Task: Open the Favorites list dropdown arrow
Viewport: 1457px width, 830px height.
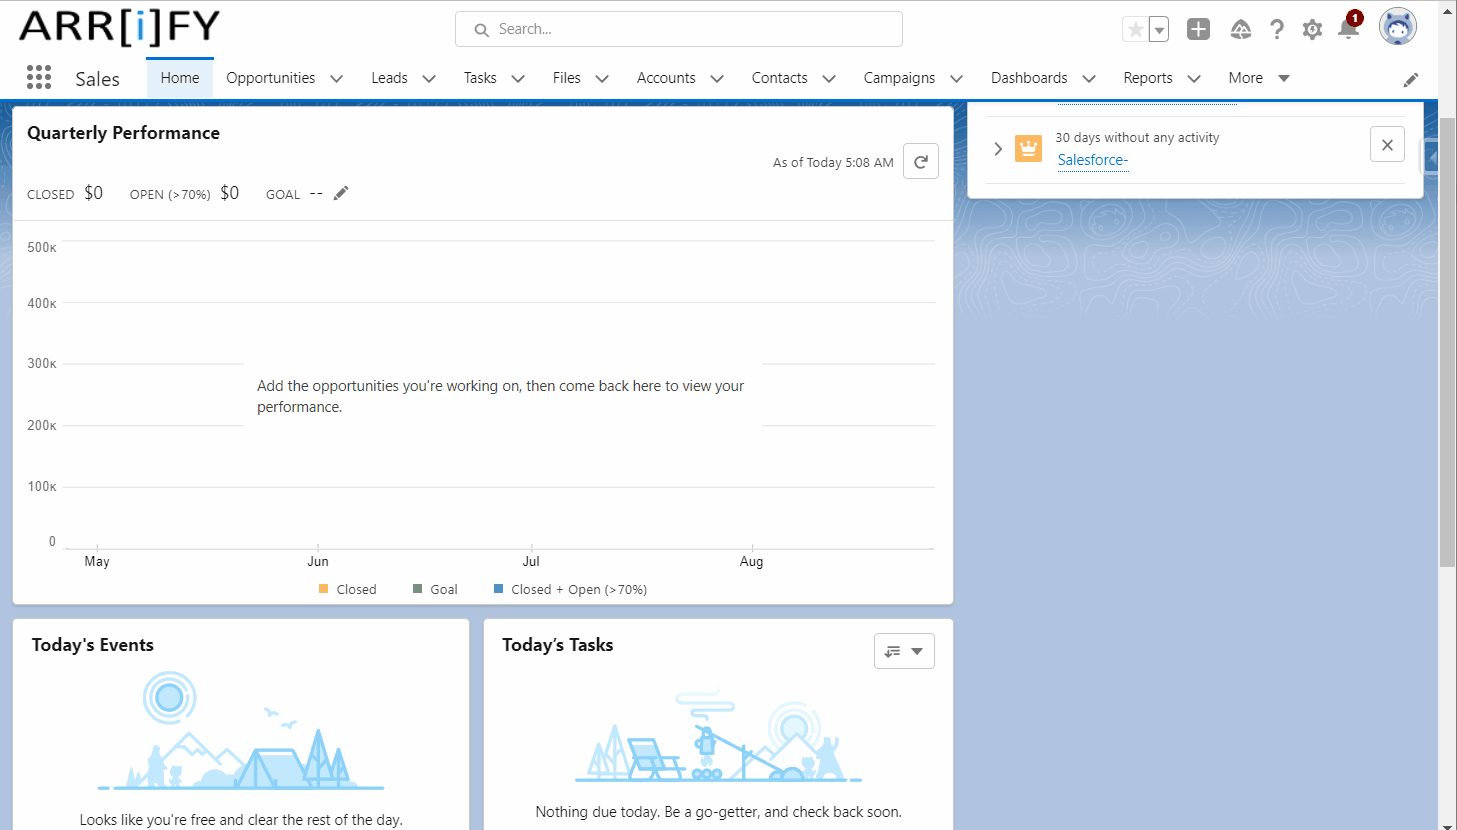Action: [x=1159, y=30]
